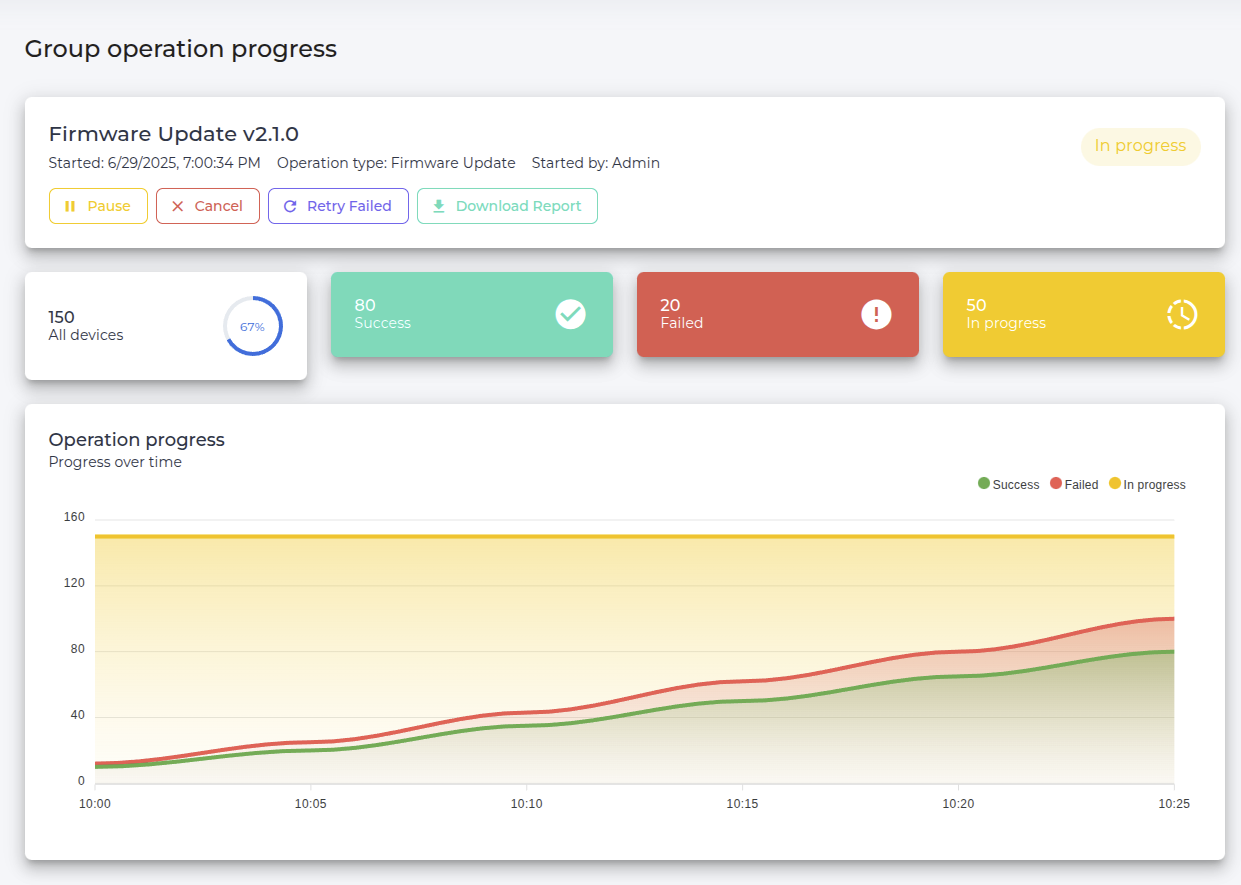This screenshot has width=1241, height=885.
Task: Click the X icon in Cancel button
Action: 178,206
